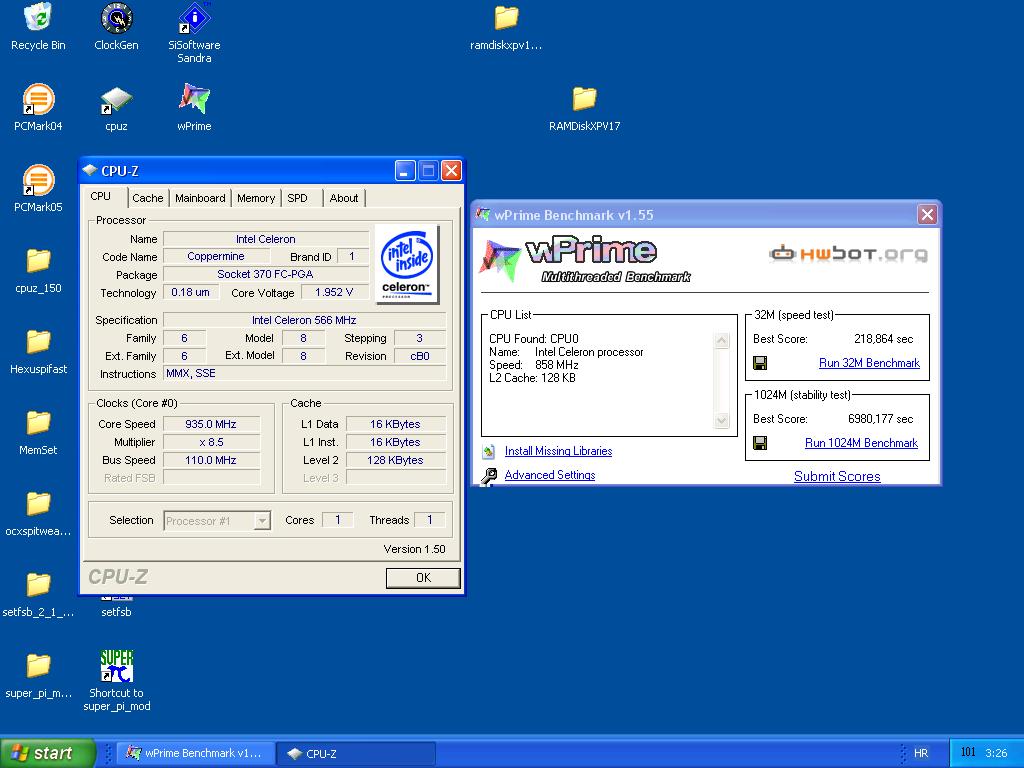The width and height of the screenshot is (1024, 768).
Task: Open the Install Missing Libraries link
Action: 558,451
